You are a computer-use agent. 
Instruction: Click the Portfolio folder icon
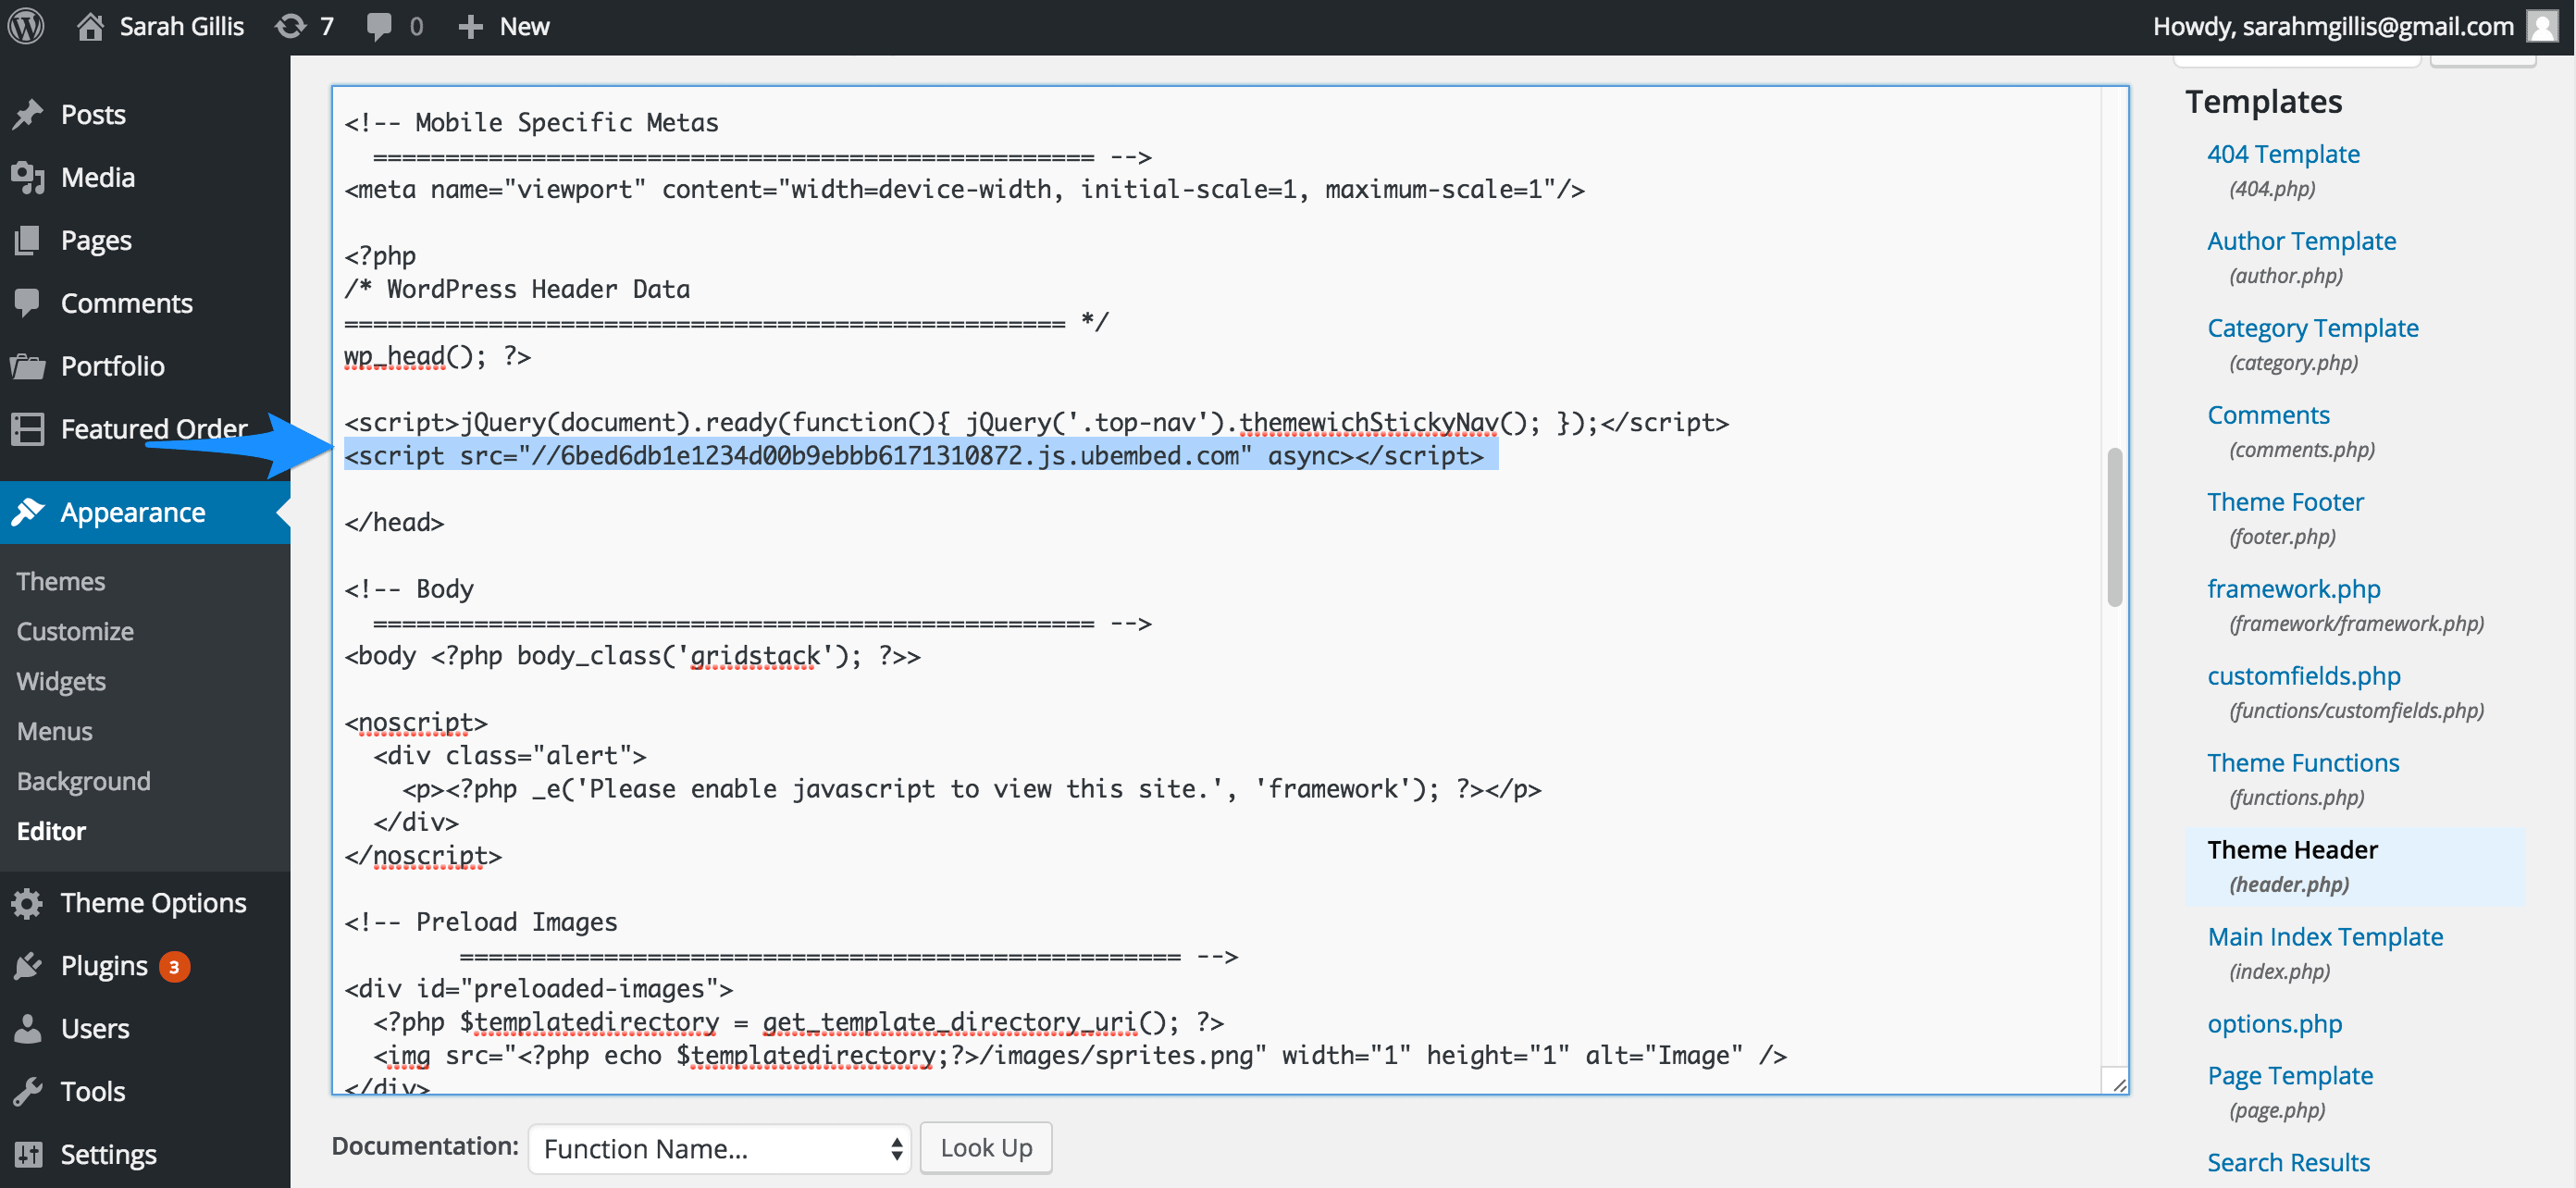coord(28,366)
